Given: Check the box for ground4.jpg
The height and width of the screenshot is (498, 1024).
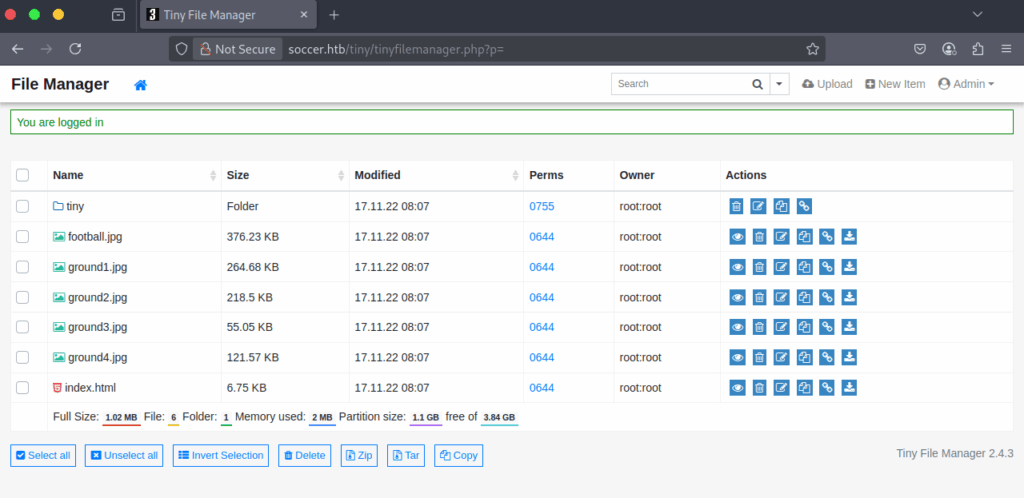Looking at the screenshot, I should (x=23, y=358).
